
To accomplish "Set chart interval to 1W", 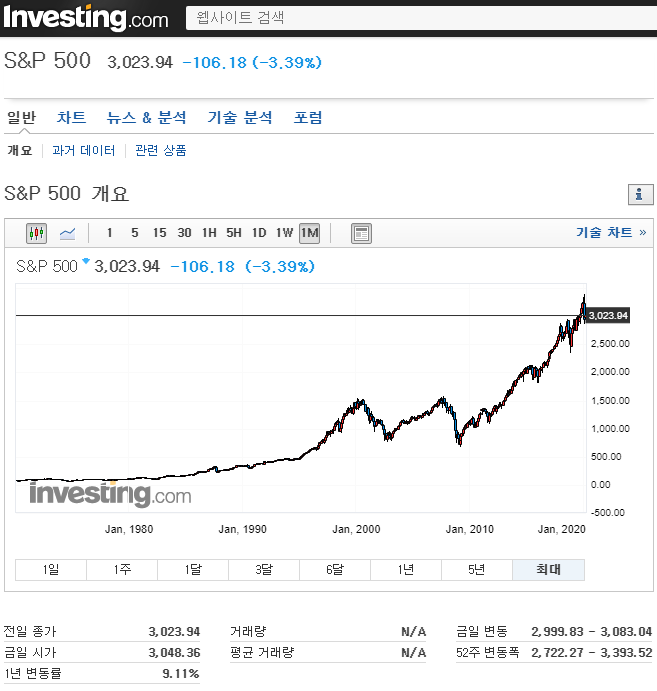I will [x=284, y=233].
